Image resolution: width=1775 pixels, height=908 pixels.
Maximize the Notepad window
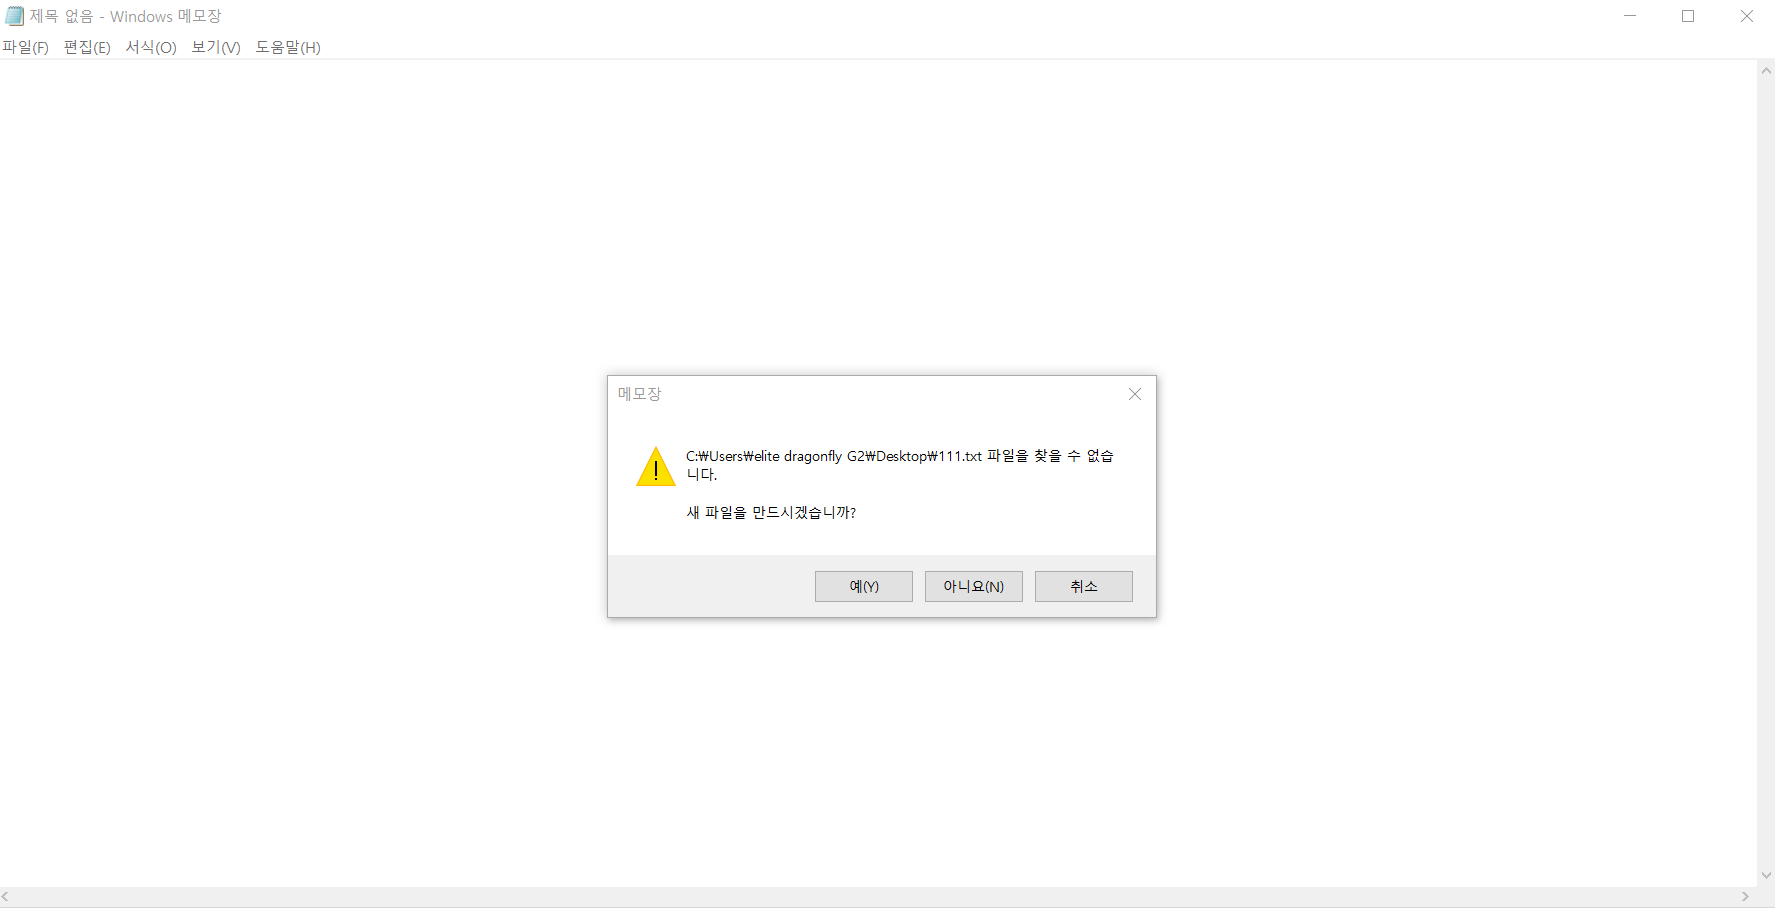click(x=1688, y=16)
